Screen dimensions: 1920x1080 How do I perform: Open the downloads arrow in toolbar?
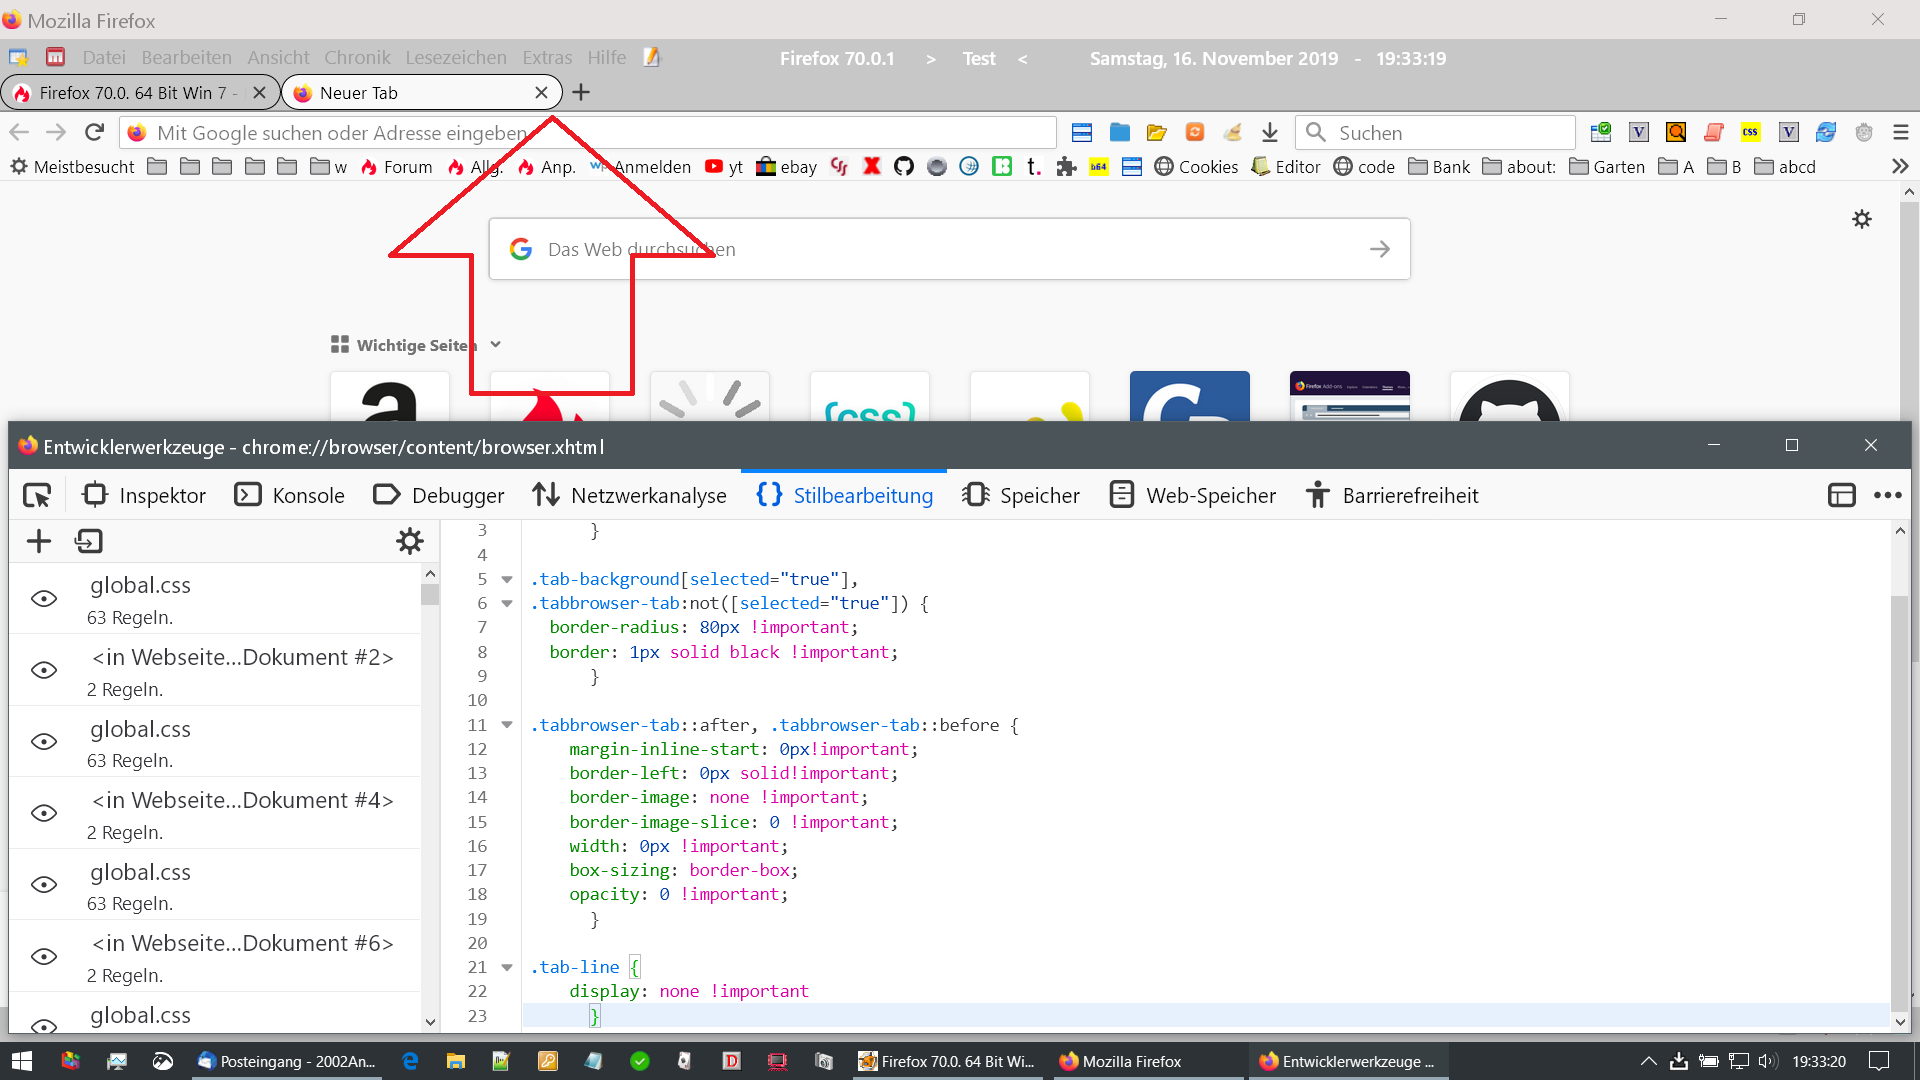click(1269, 132)
